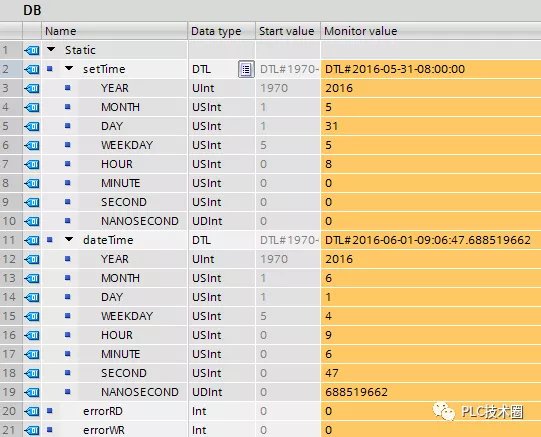Select the setTime monitor value cell
Image resolution: width=541 pixels, height=437 pixels.
click(431, 69)
